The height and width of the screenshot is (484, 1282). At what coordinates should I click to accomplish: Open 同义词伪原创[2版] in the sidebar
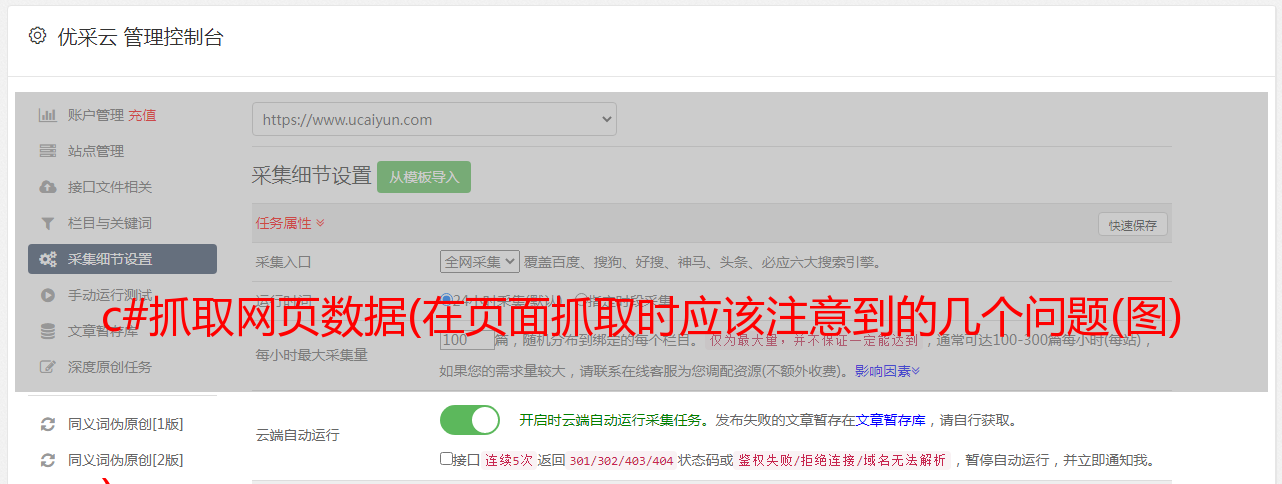pyautogui.click(x=126, y=460)
